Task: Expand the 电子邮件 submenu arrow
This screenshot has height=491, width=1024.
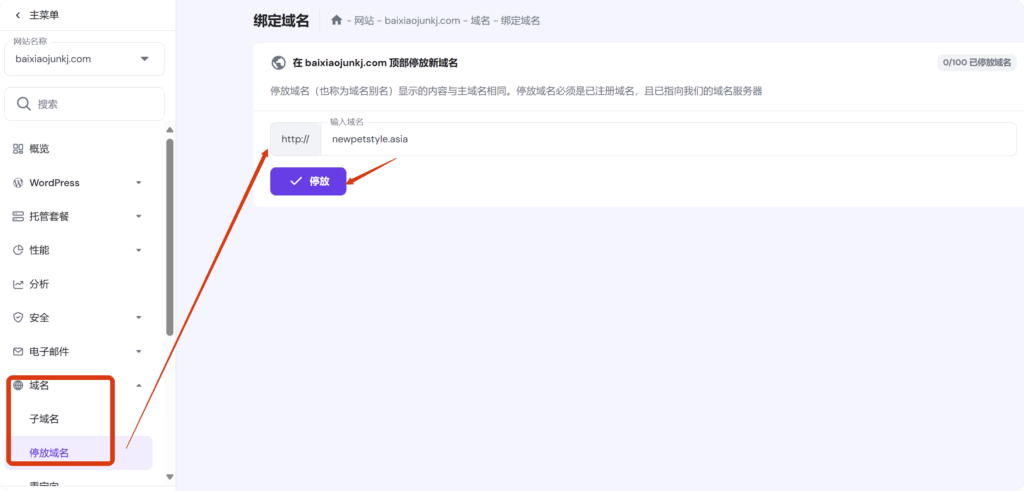Action: point(139,352)
